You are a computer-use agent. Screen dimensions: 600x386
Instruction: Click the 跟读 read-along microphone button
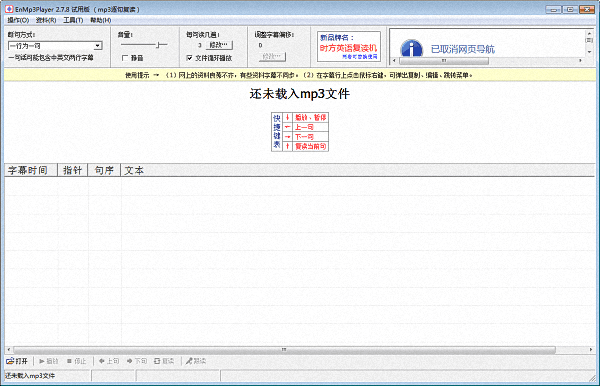pos(196,361)
